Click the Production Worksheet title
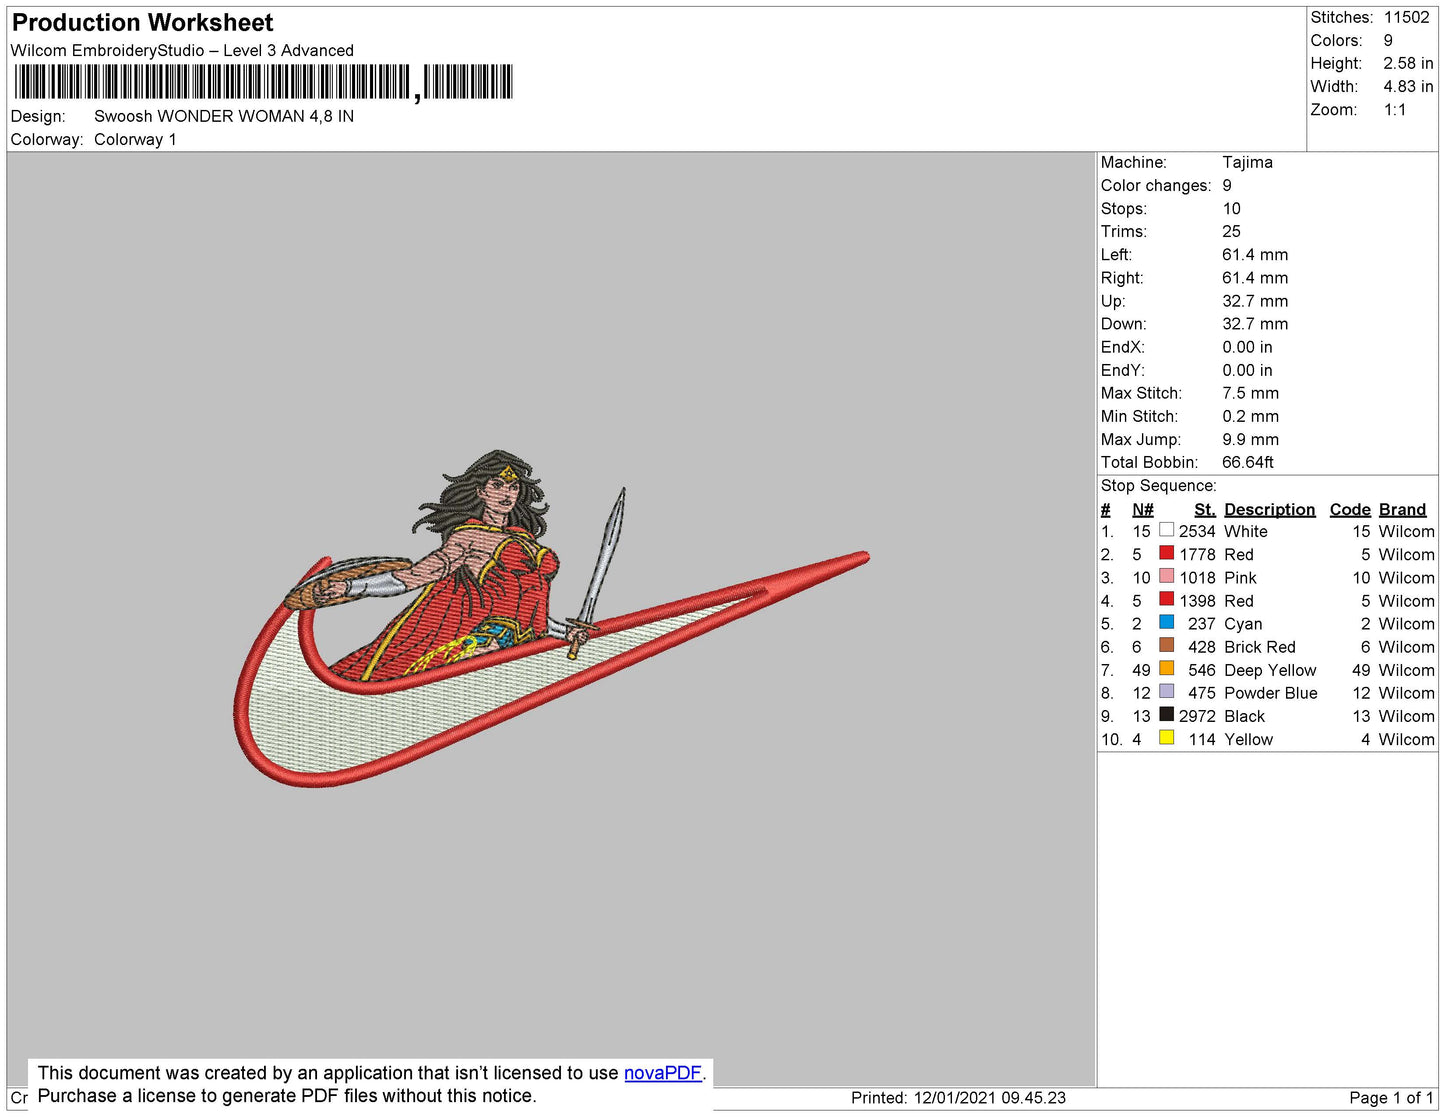1445x1117 pixels. [x=142, y=23]
